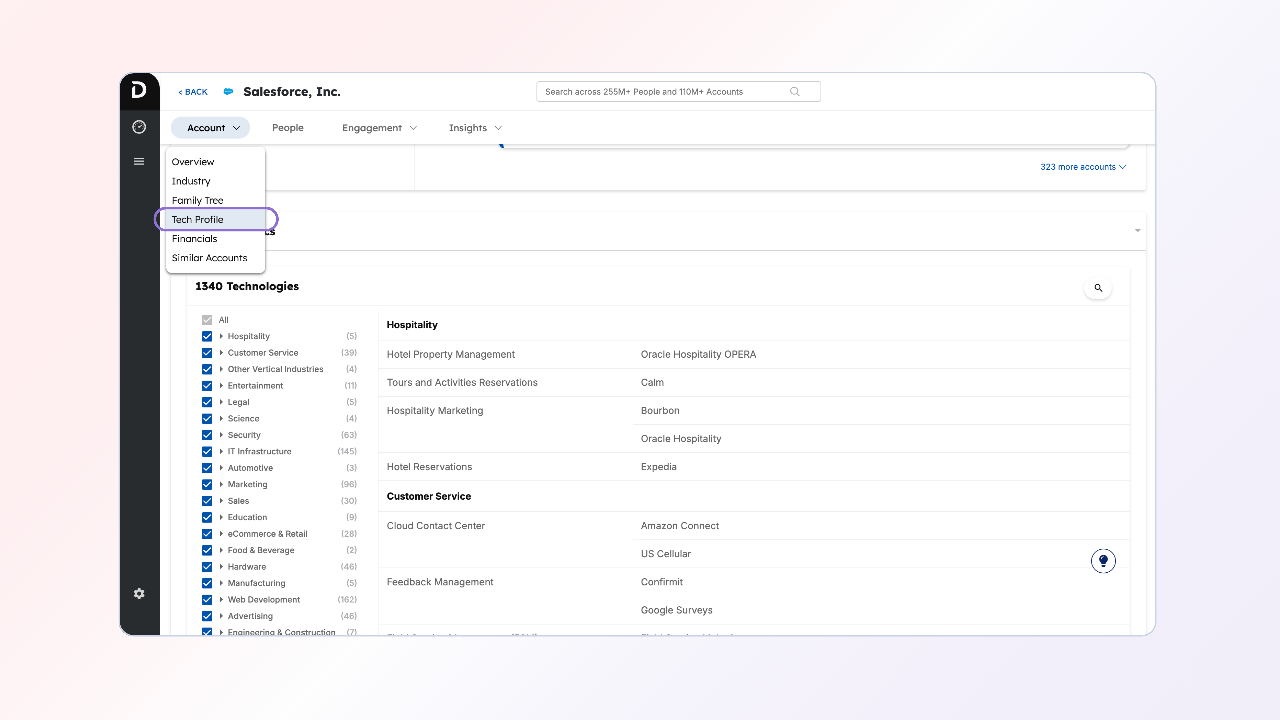The image size is (1280, 720).
Task: Toggle the Security category checkbox
Action: tap(207, 435)
